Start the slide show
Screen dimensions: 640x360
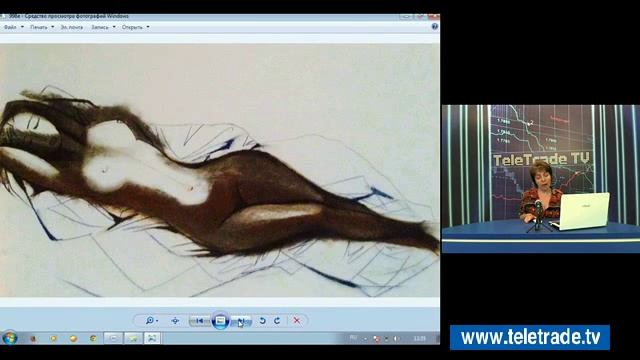[220, 321]
